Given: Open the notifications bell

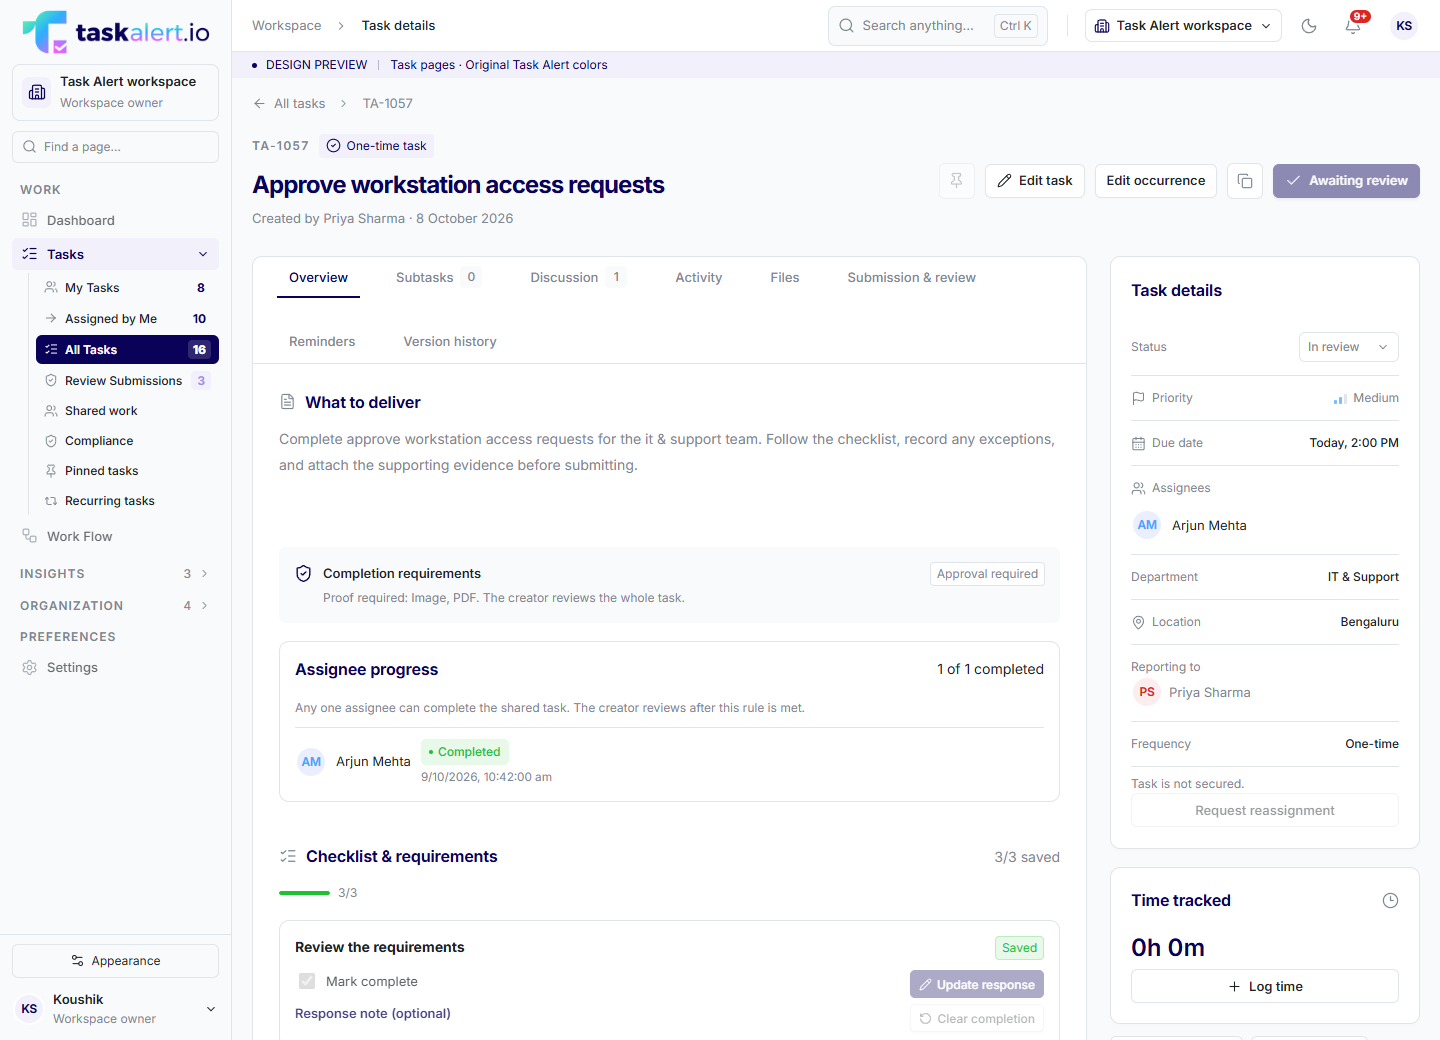Looking at the screenshot, I should click(x=1353, y=26).
